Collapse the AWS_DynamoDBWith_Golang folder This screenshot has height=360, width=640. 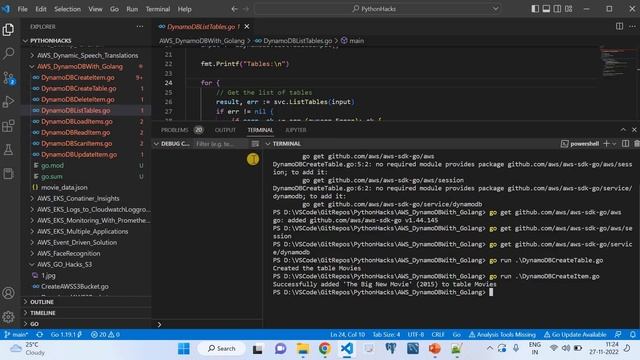click(x=80, y=67)
